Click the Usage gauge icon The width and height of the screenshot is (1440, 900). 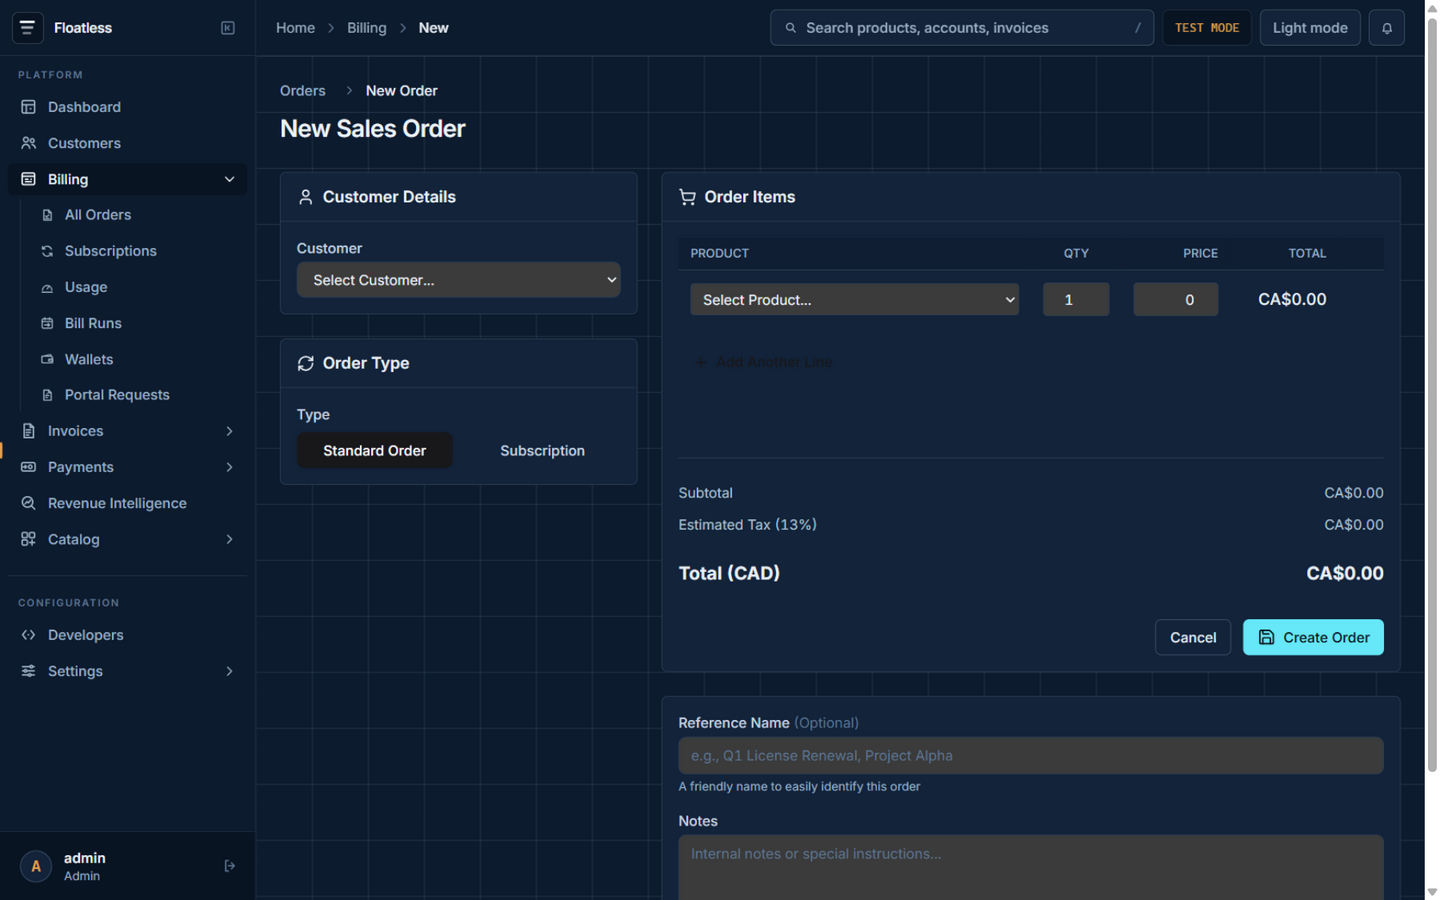point(47,287)
